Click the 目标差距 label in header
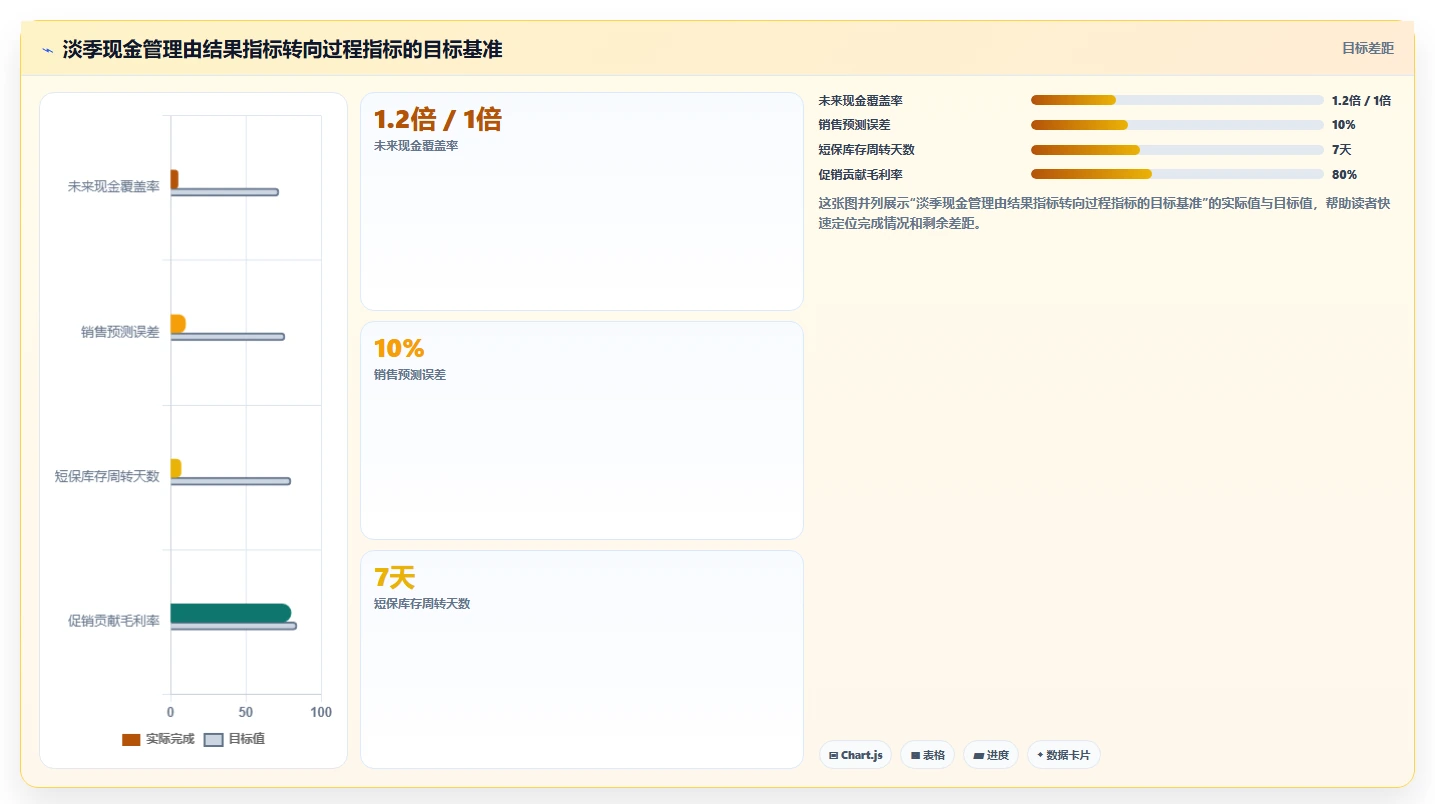1435x804 pixels. [x=1367, y=48]
